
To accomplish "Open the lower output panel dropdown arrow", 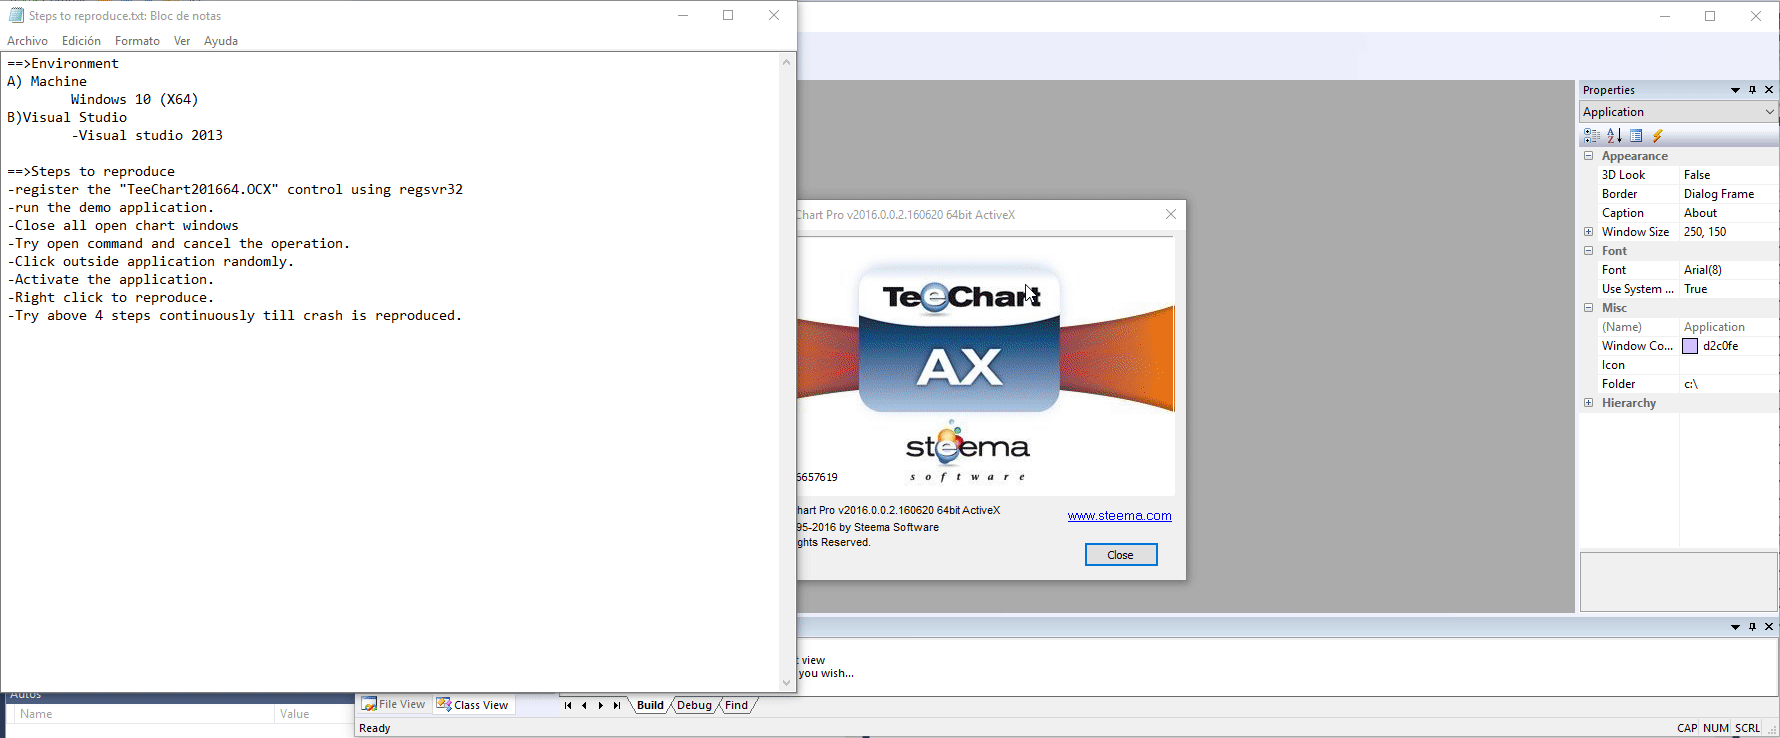I will point(1735,627).
